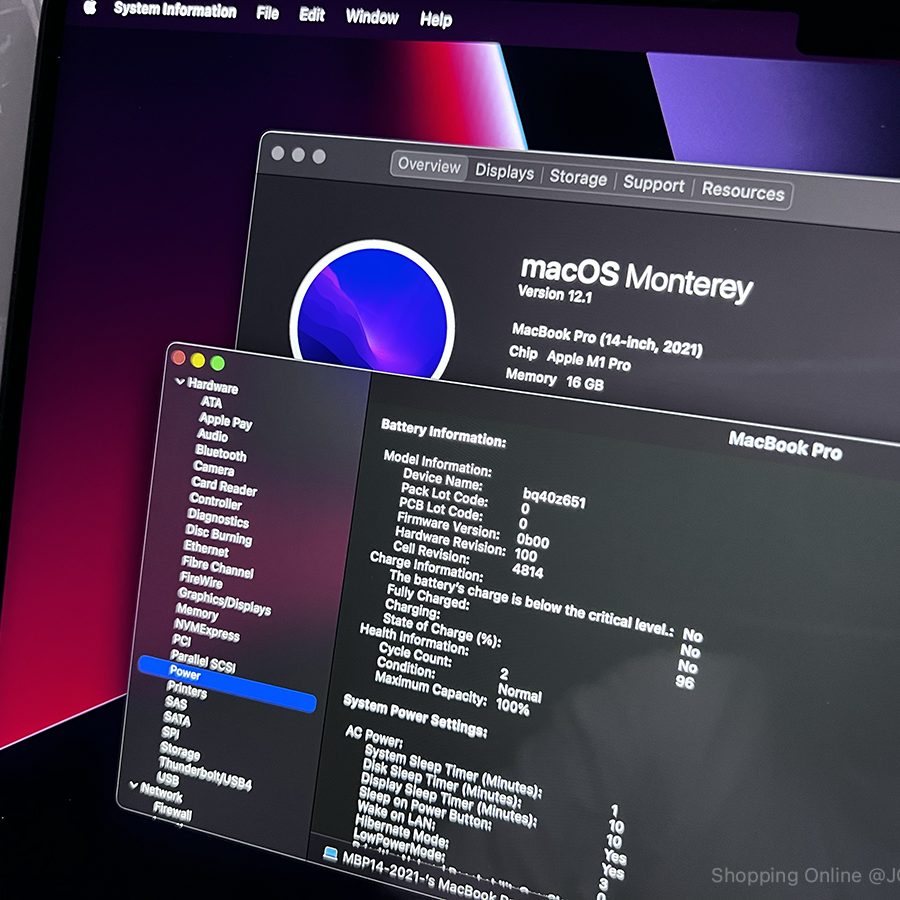
Task: Open the System Information app menu
Action: [x=174, y=10]
